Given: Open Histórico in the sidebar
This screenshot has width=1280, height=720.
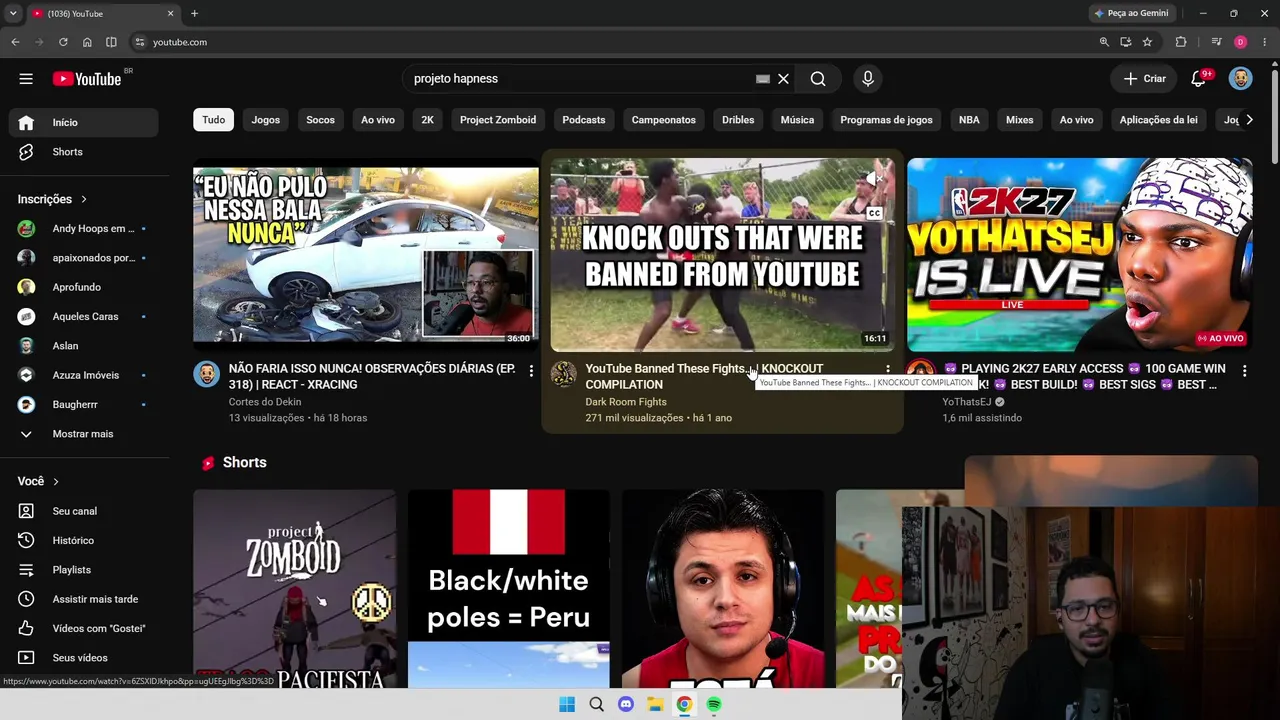Looking at the screenshot, I should 84,540.
